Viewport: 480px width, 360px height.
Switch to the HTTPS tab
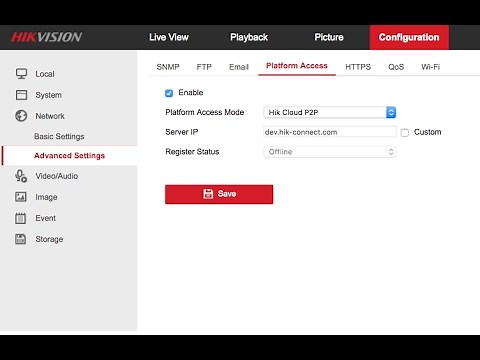358,67
